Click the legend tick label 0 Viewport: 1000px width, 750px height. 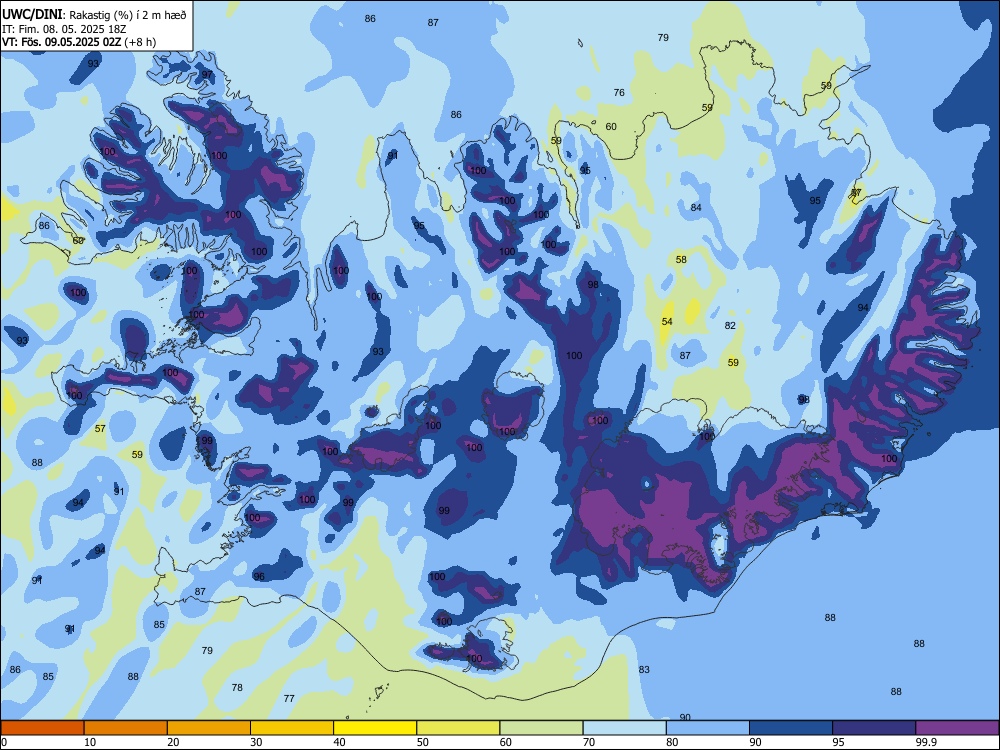click(x=4, y=742)
